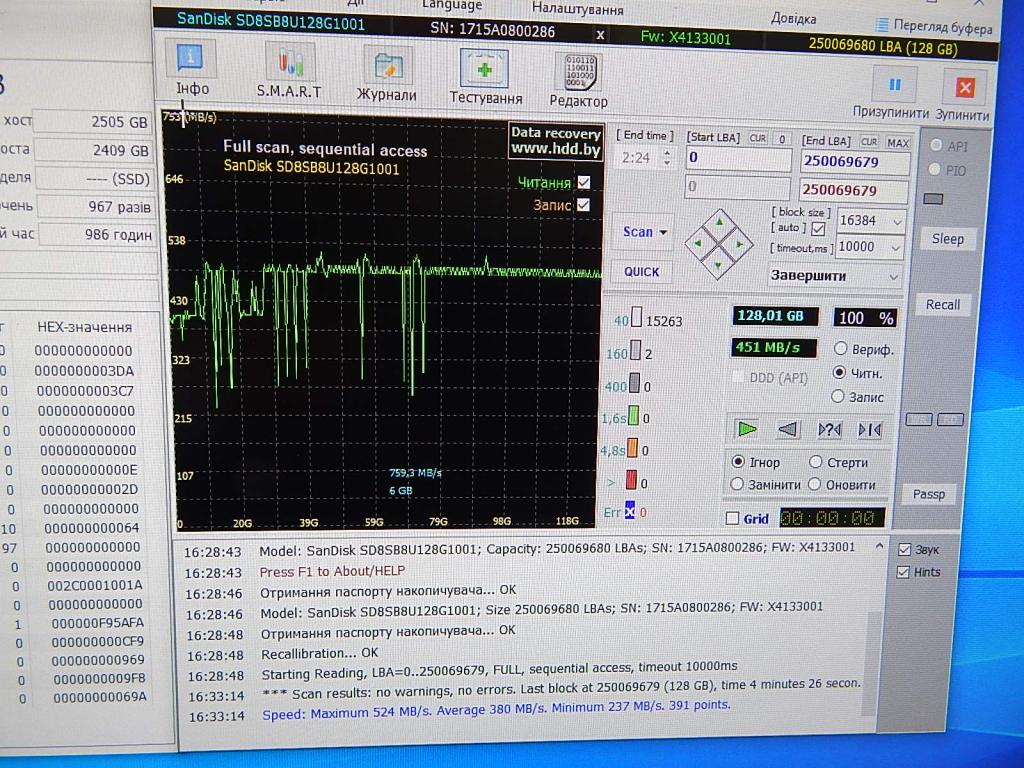1024x768 pixels.
Task: Click MAX button next to End LBA
Action: pos(898,142)
